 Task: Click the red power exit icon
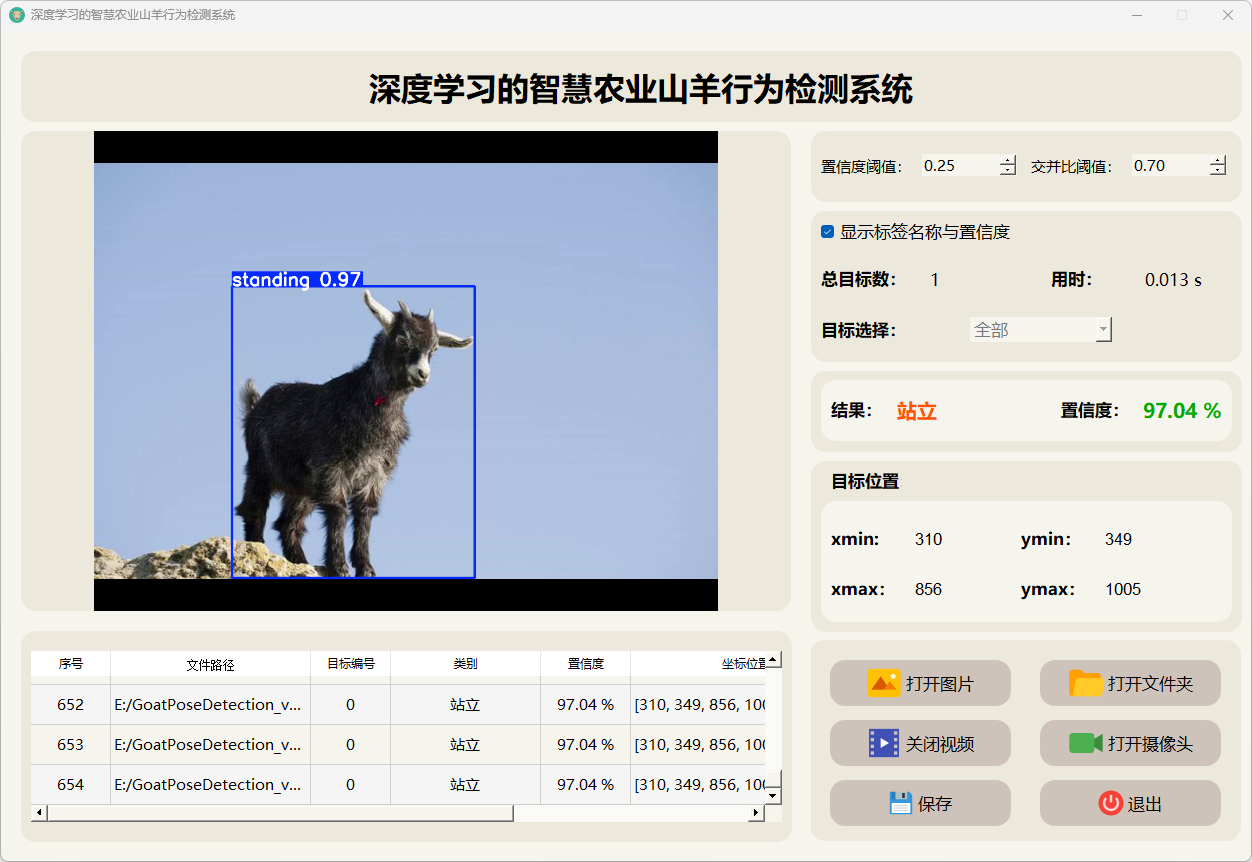(x=1110, y=803)
